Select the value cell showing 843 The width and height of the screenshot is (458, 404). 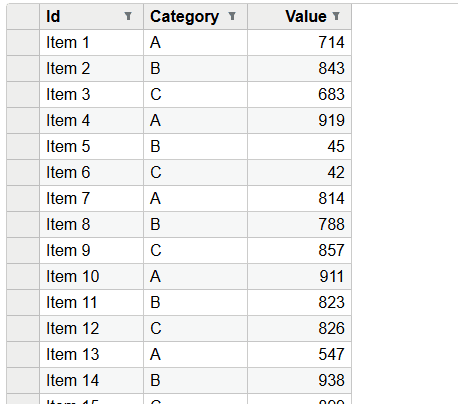pyautogui.click(x=300, y=68)
